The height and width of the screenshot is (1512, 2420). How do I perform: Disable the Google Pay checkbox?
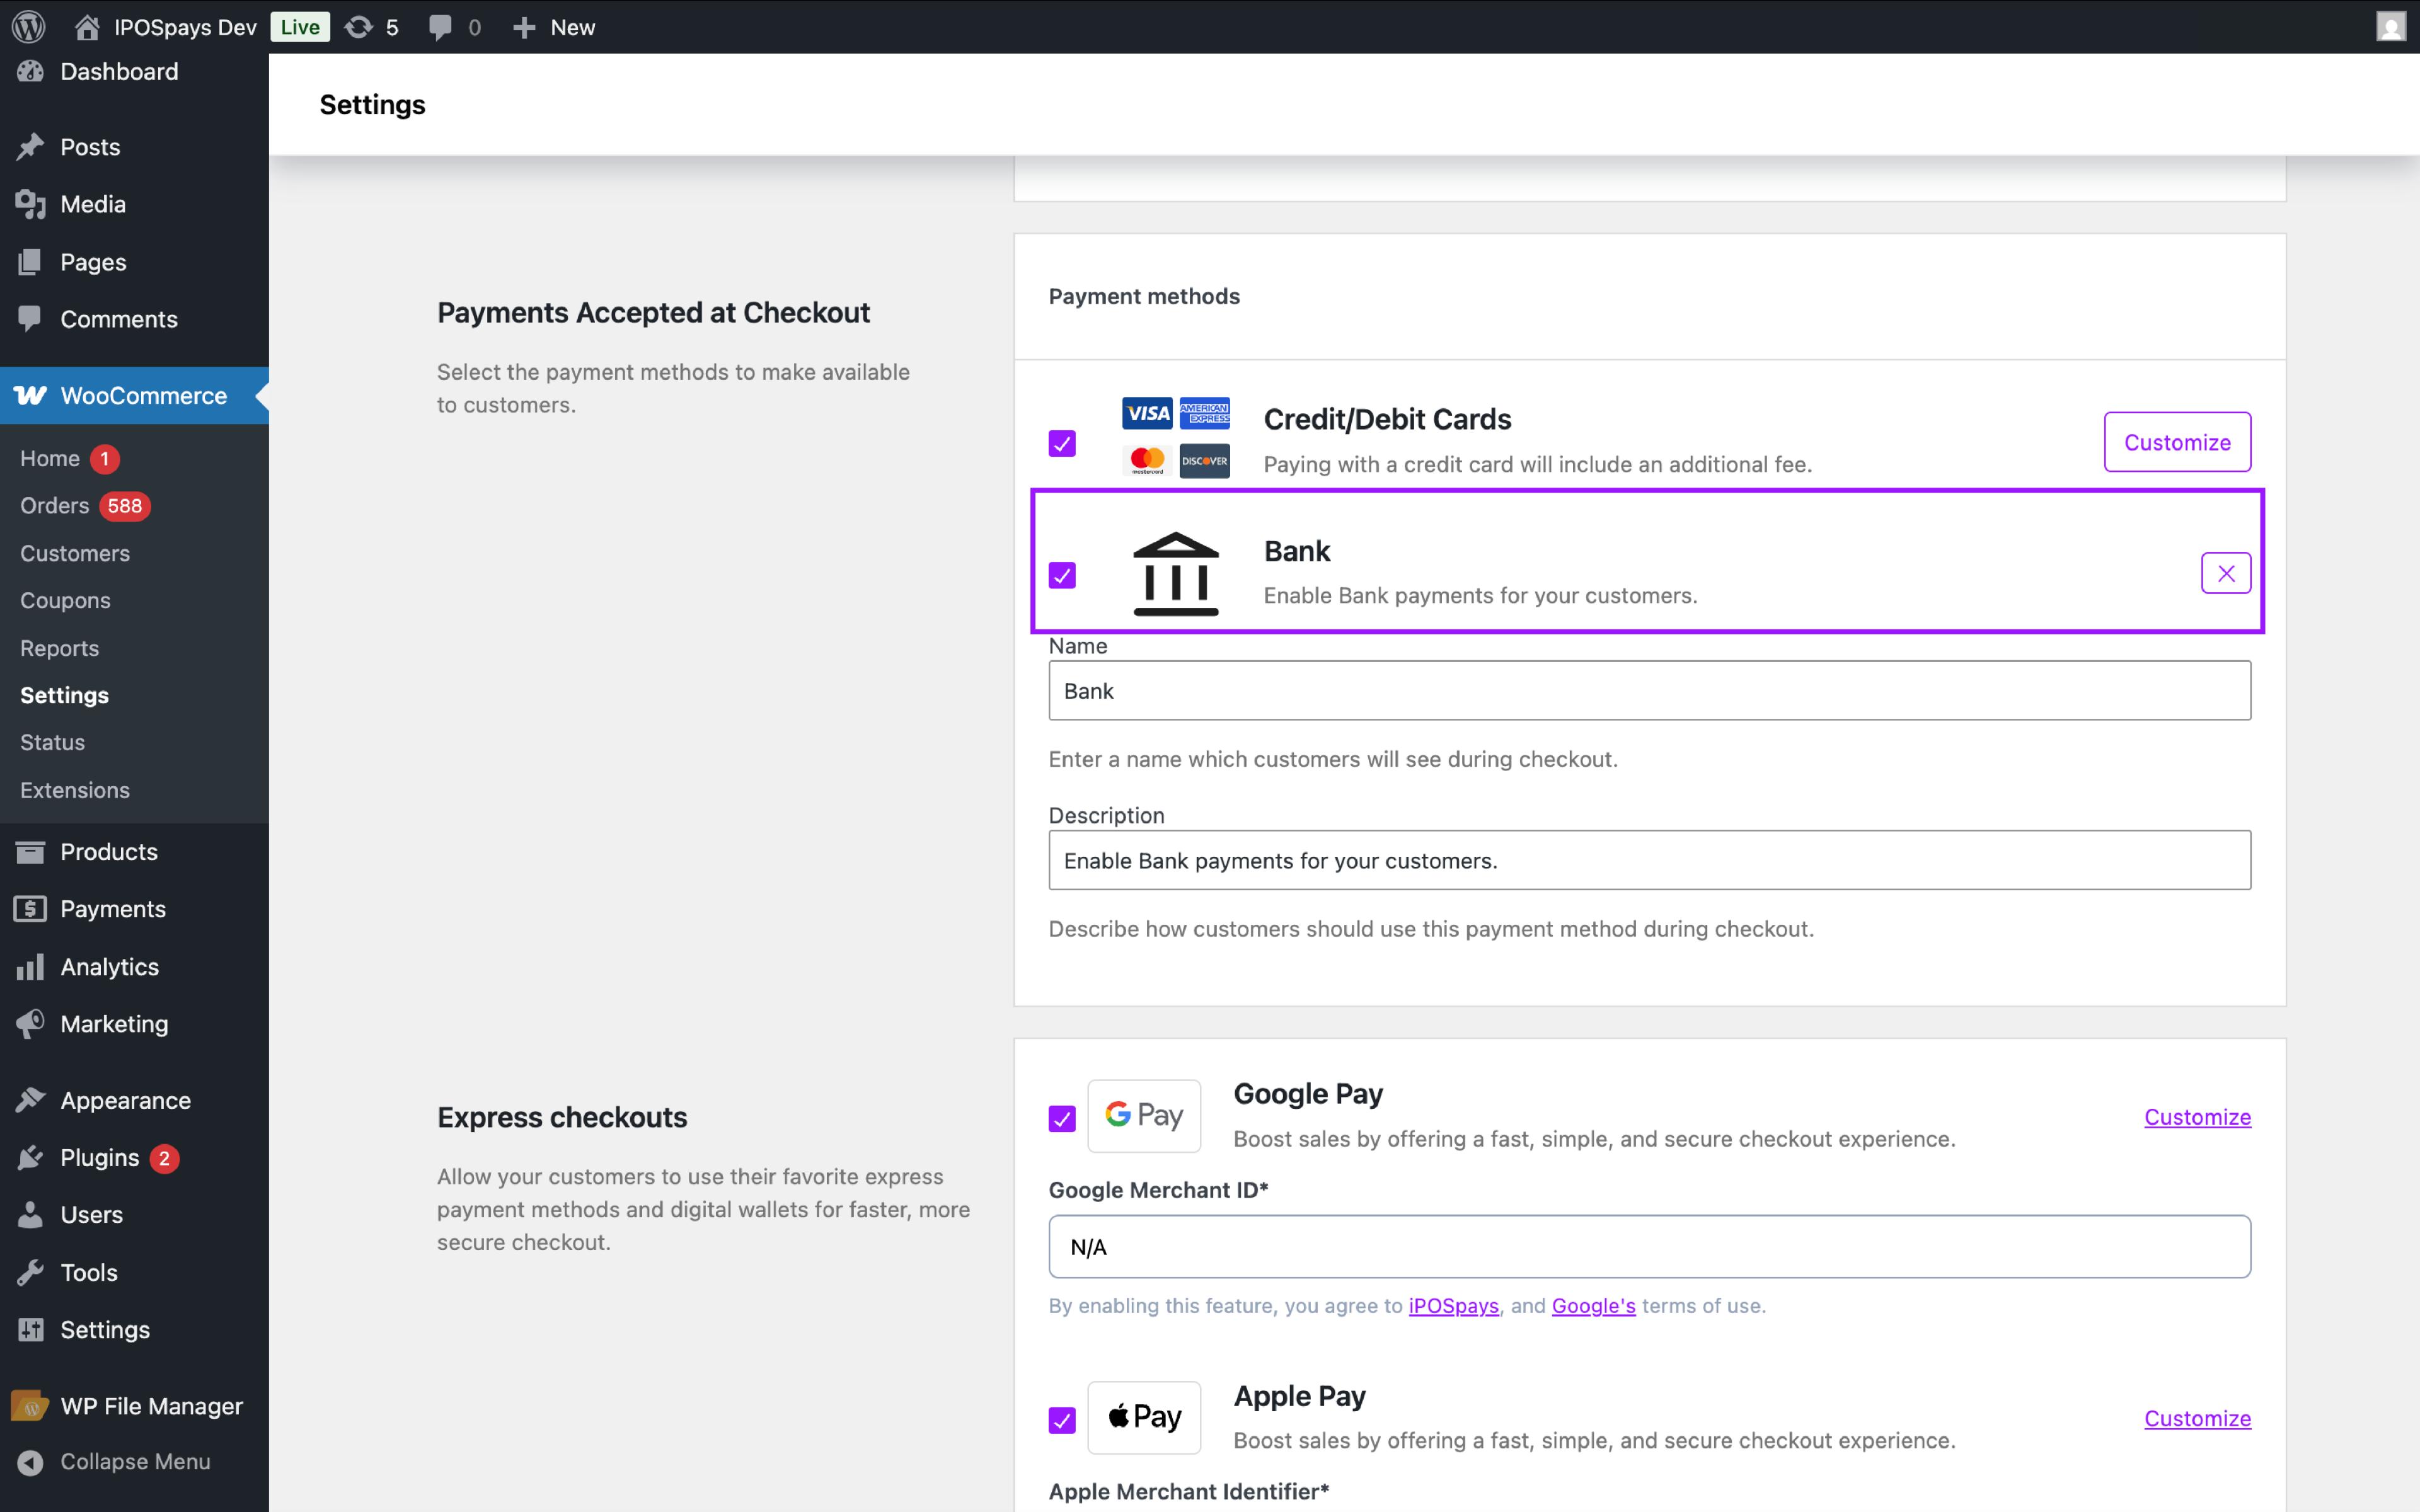click(x=1062, y=1118)
